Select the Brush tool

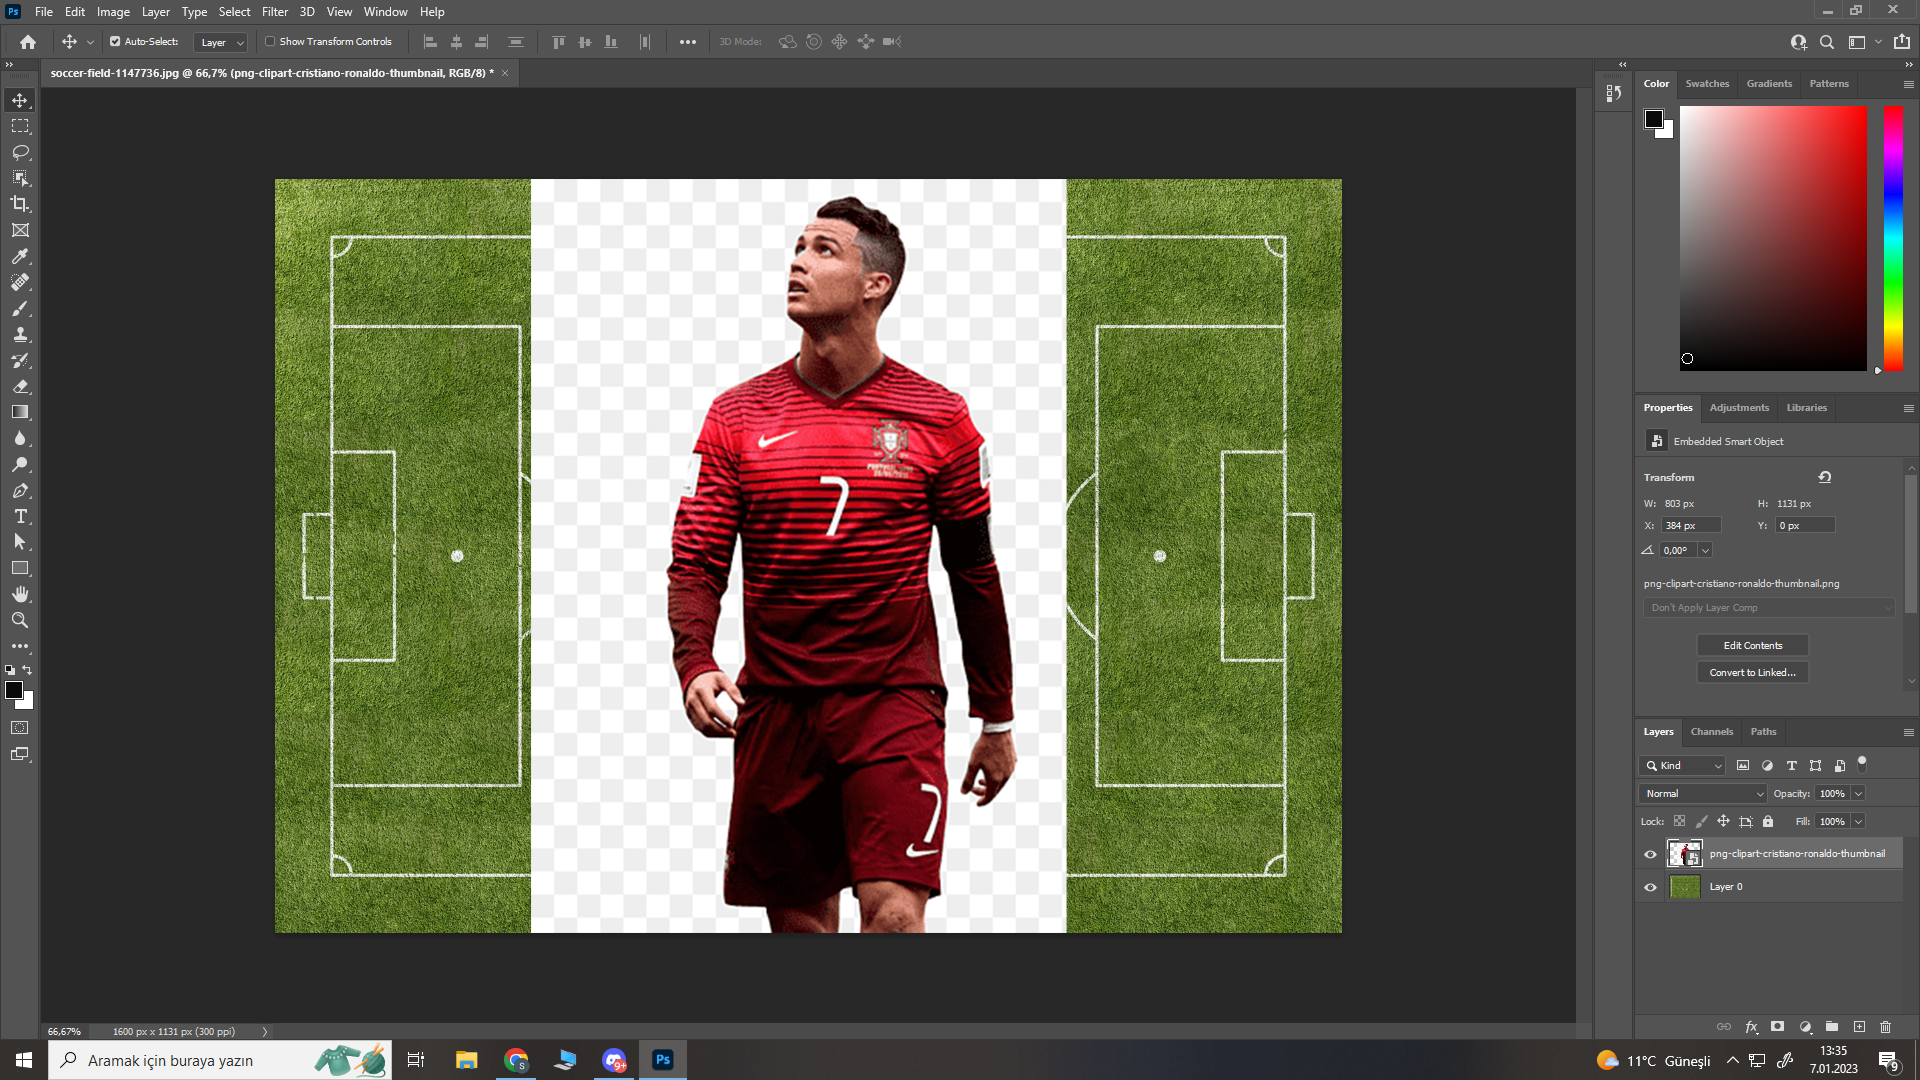tap(20, 308)
